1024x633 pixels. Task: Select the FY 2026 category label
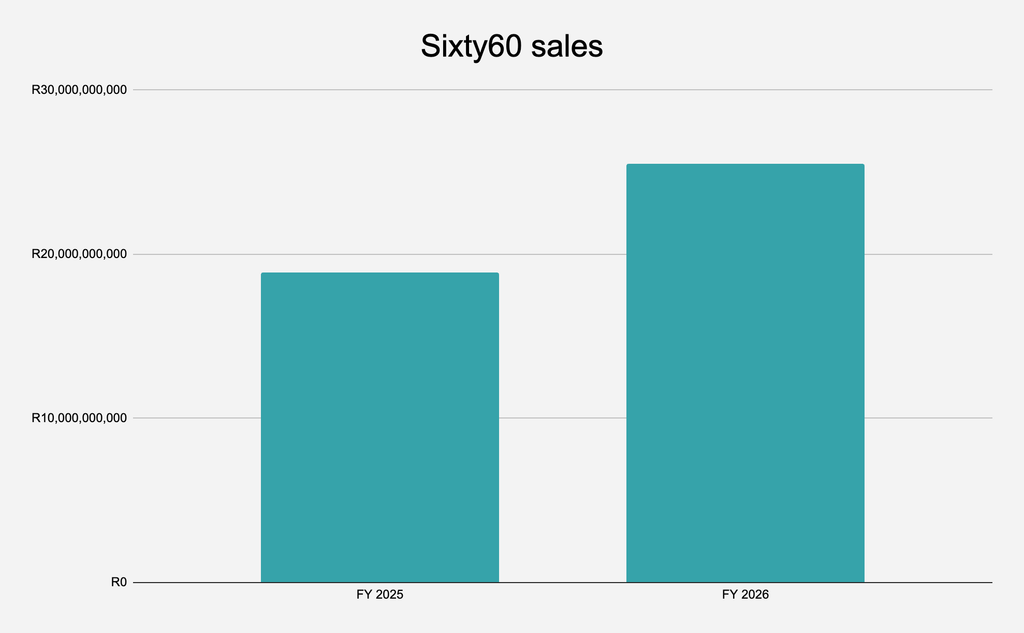(x=745, y=594)
